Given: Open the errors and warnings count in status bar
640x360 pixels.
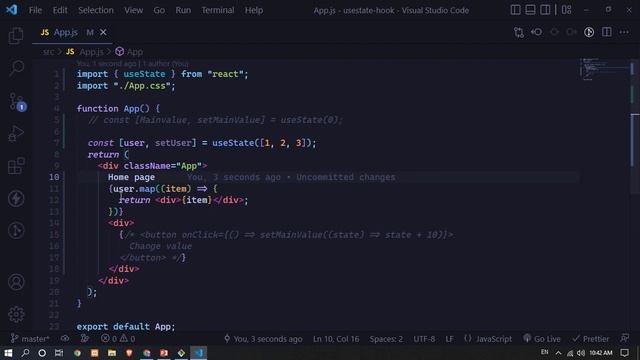Looking at the screenshot, I should click(x=118, y=339).
